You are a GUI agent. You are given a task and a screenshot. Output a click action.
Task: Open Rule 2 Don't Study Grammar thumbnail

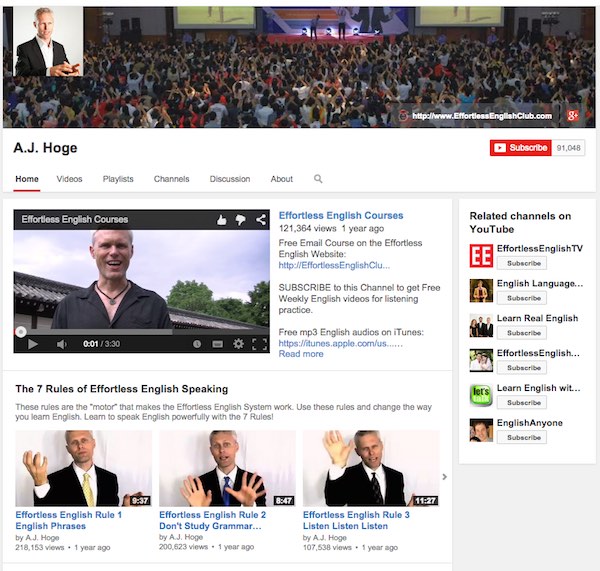(x=227, y=468)
